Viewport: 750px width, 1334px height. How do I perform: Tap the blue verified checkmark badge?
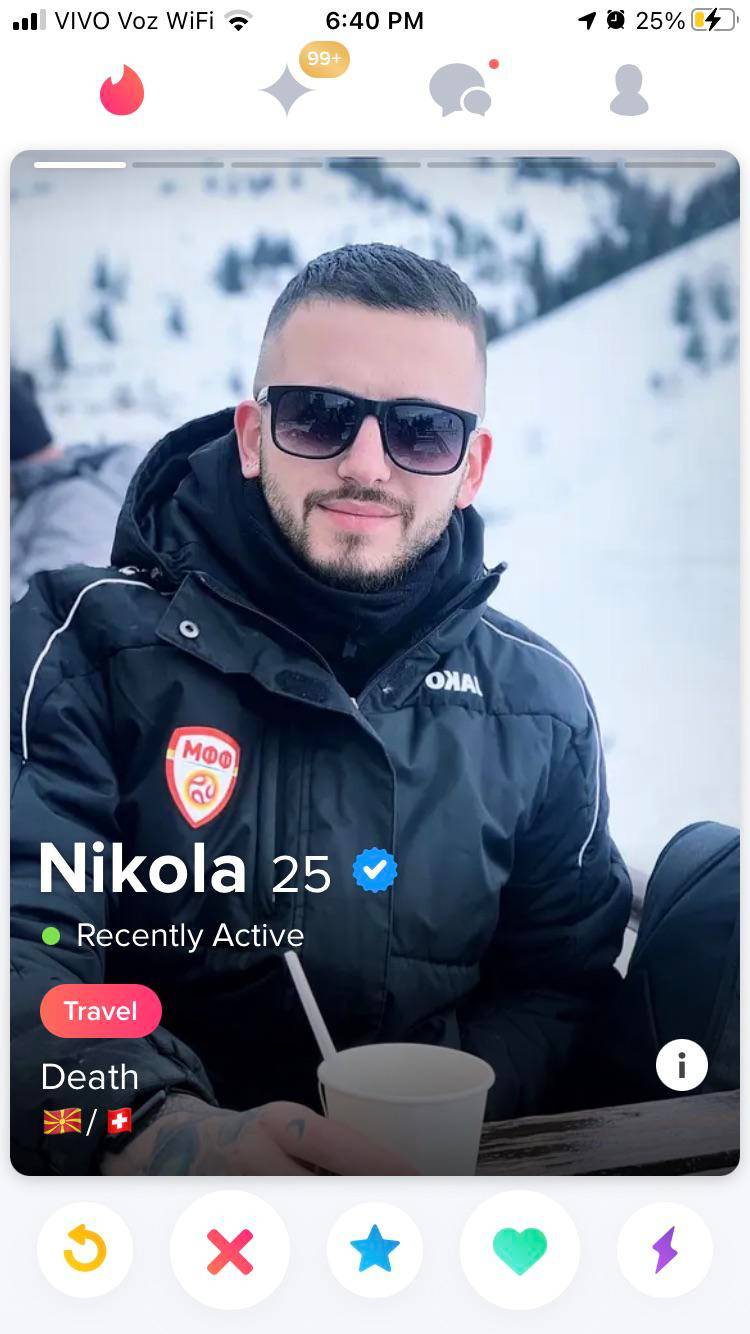tap(375, 870)
